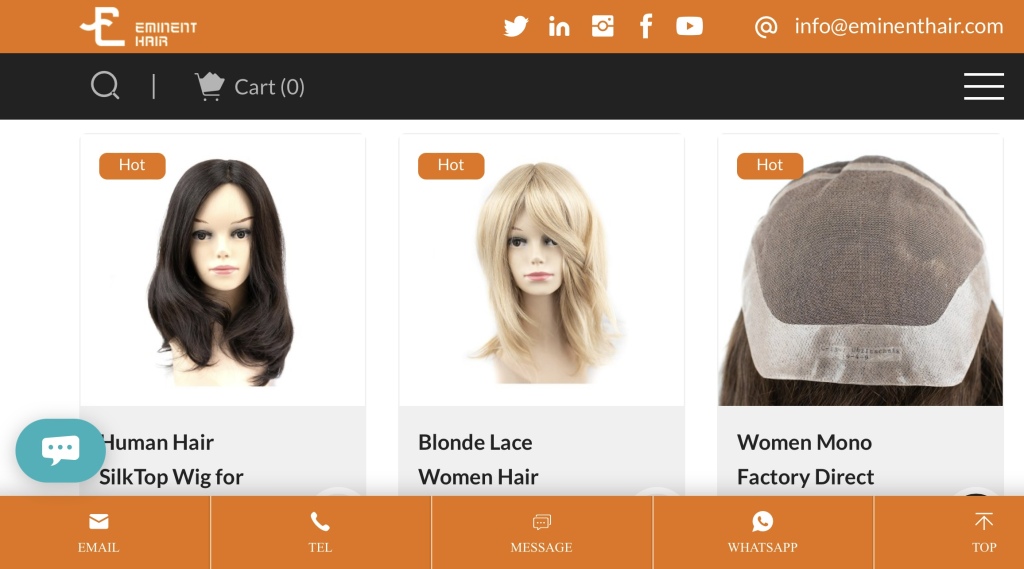Image resolution: width=1024 pixels, height=569 pixels.
Task: Open the shopping cart icon
Action: click(210, 86)
